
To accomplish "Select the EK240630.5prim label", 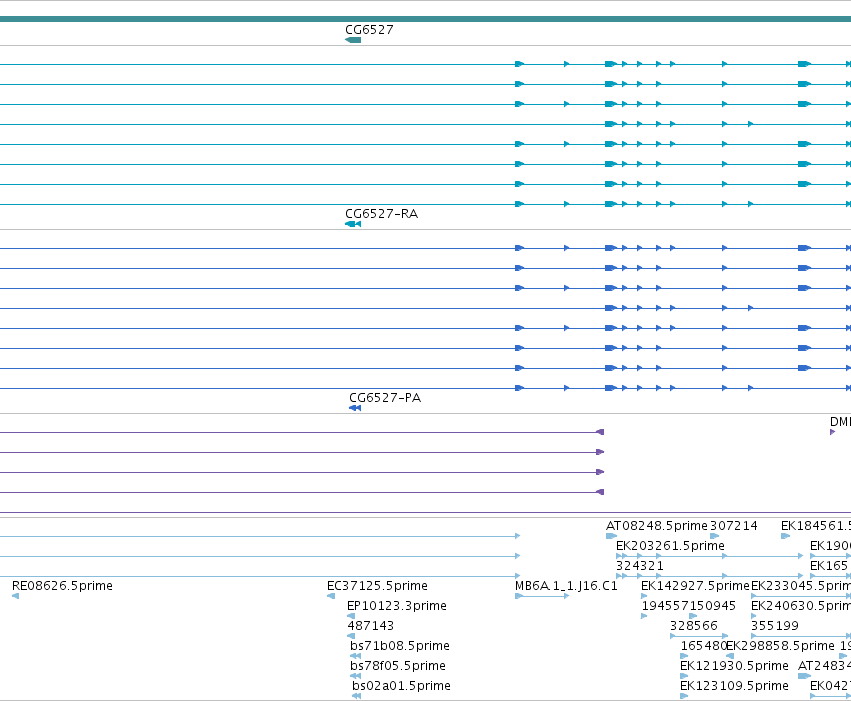I will click(801, 606).
